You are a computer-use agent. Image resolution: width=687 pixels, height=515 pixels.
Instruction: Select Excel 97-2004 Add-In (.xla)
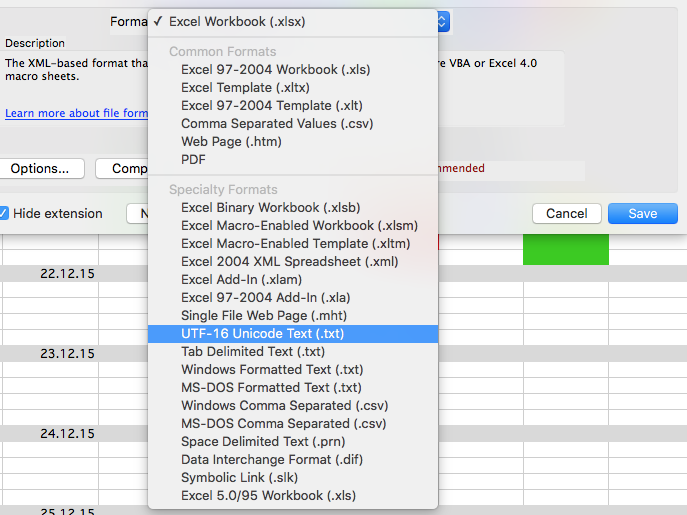pos(293,298)
